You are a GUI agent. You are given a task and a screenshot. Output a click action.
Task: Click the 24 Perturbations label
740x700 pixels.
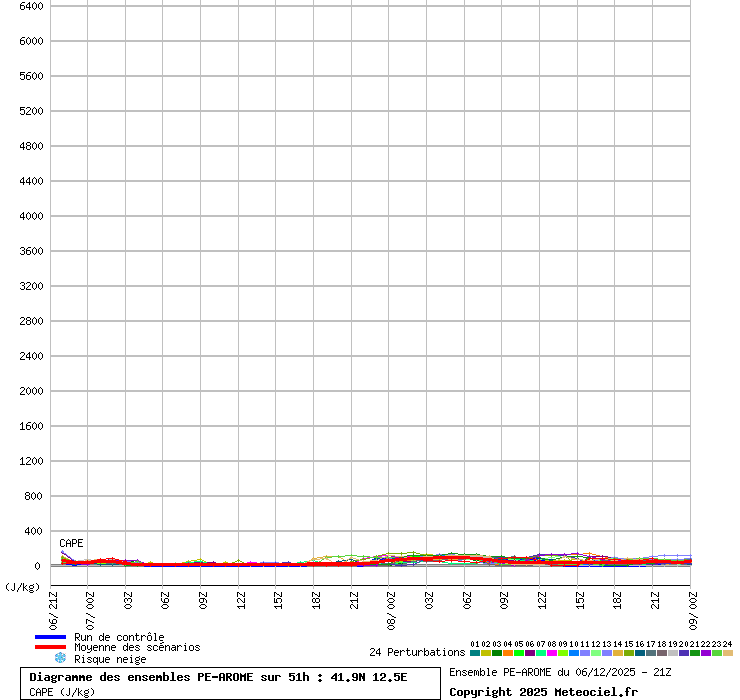(417, 652)
